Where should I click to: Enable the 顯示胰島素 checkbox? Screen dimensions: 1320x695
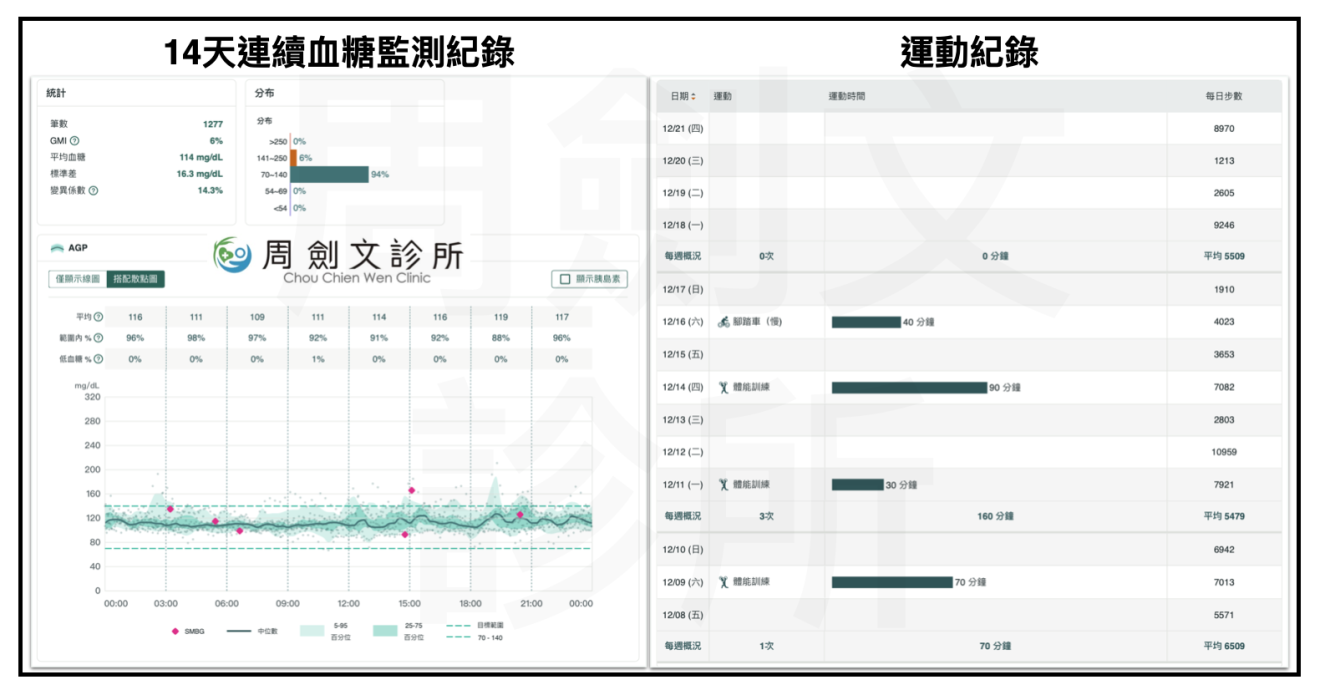tap(566, 280)
